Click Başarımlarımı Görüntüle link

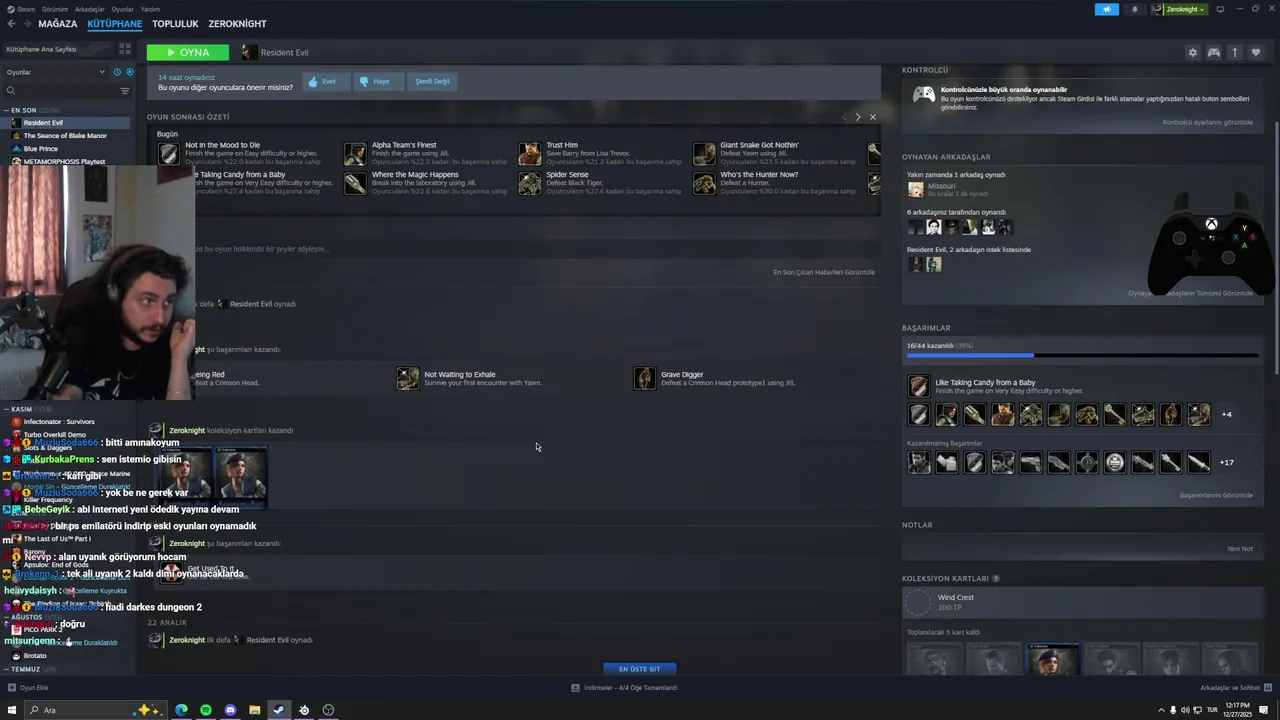click(1216, 495)
